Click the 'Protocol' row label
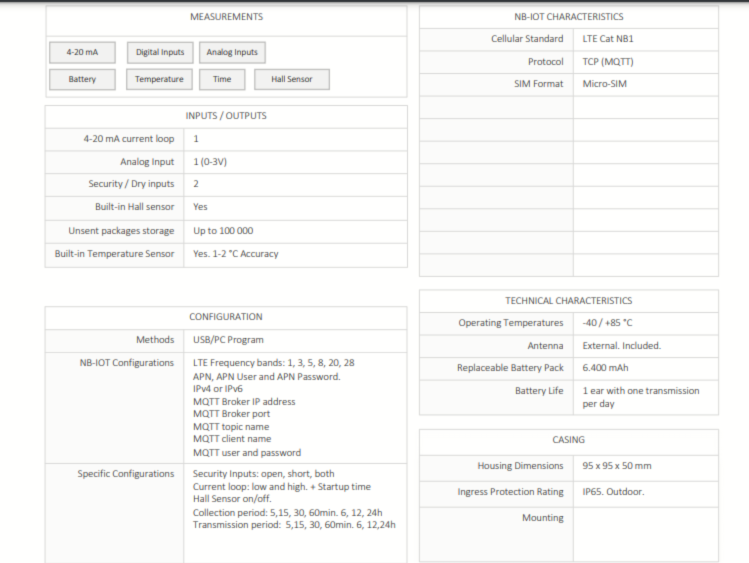This screenshot has width=749, height=563. [x=546, y=62]
